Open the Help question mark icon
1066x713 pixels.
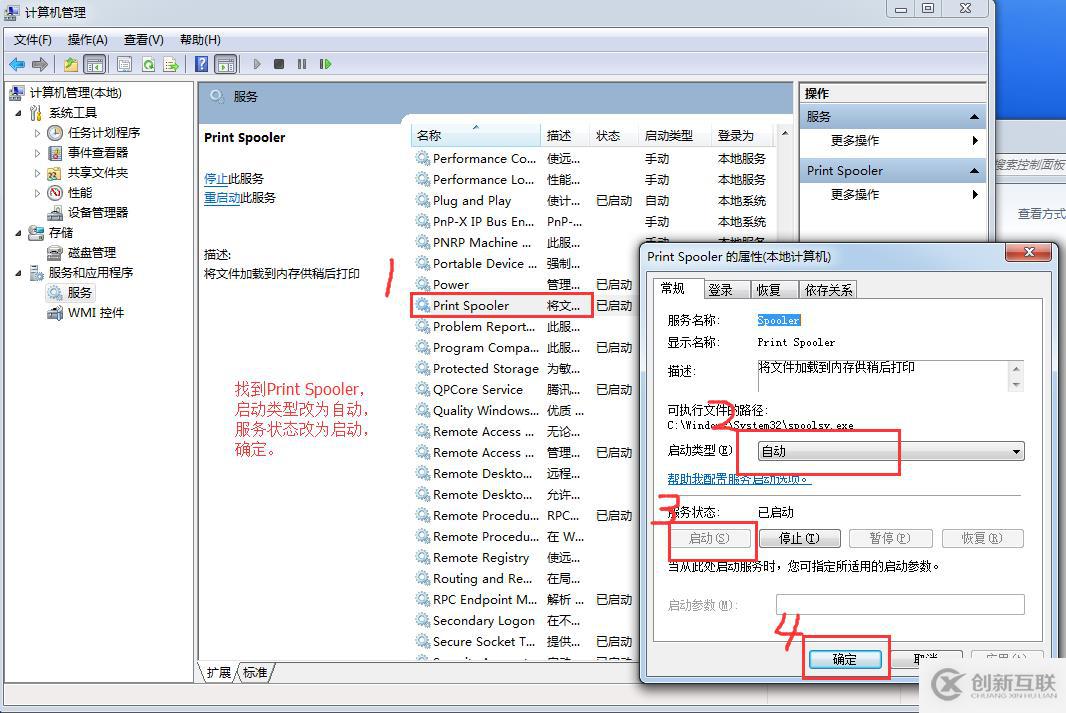click(201, 64)
